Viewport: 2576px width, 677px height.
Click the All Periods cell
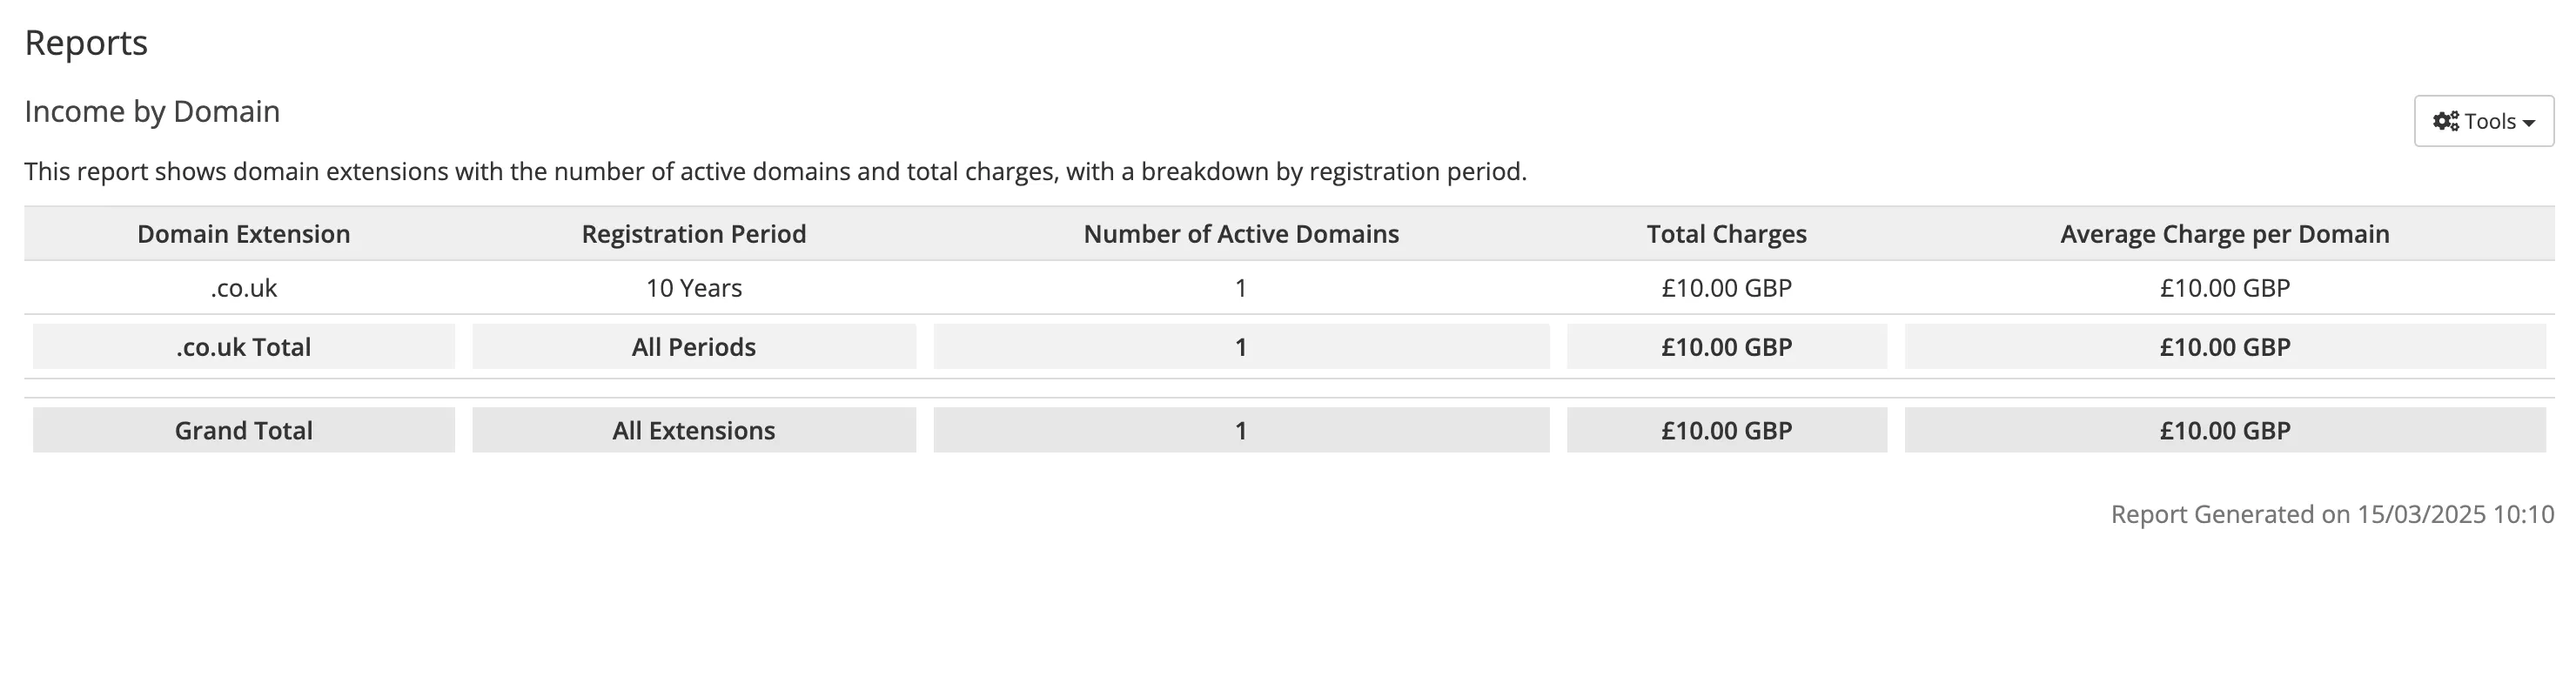coord(694,347)
